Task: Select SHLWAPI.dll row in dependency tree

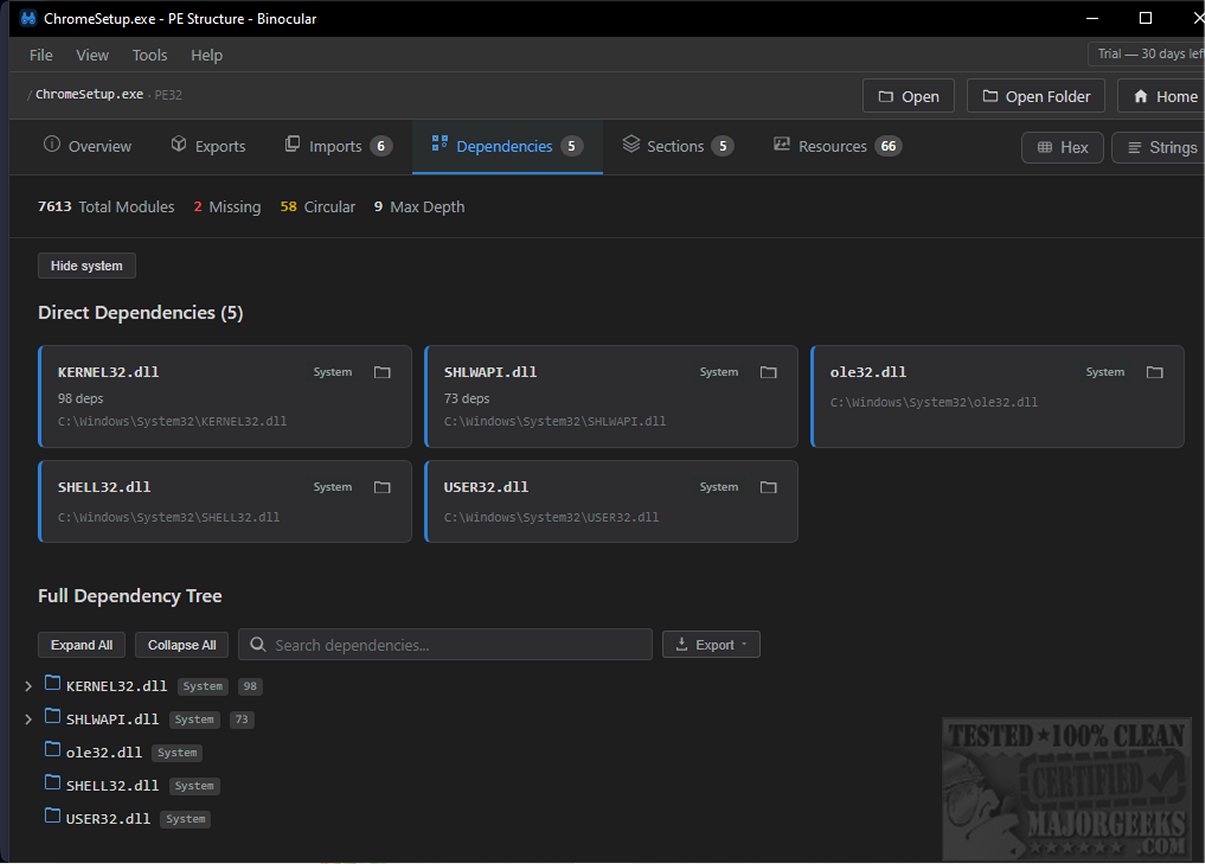Action: point(112,719)
